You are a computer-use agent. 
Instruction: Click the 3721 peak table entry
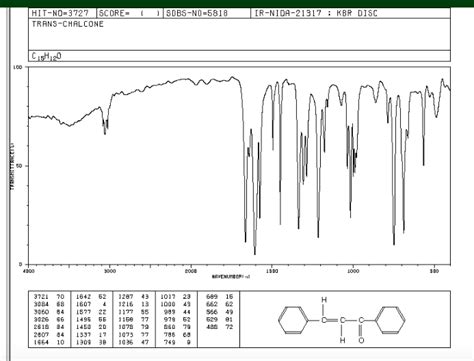[x=41, y=296]
